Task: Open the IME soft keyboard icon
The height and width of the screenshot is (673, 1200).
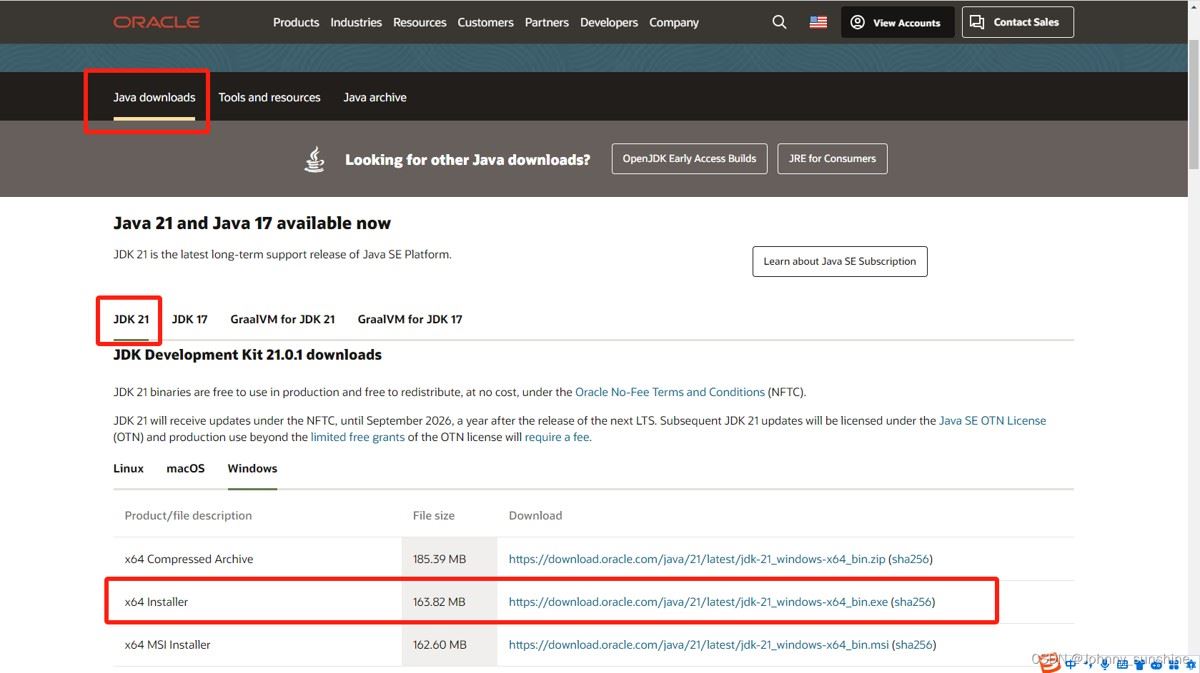Action: point(1122,663)
